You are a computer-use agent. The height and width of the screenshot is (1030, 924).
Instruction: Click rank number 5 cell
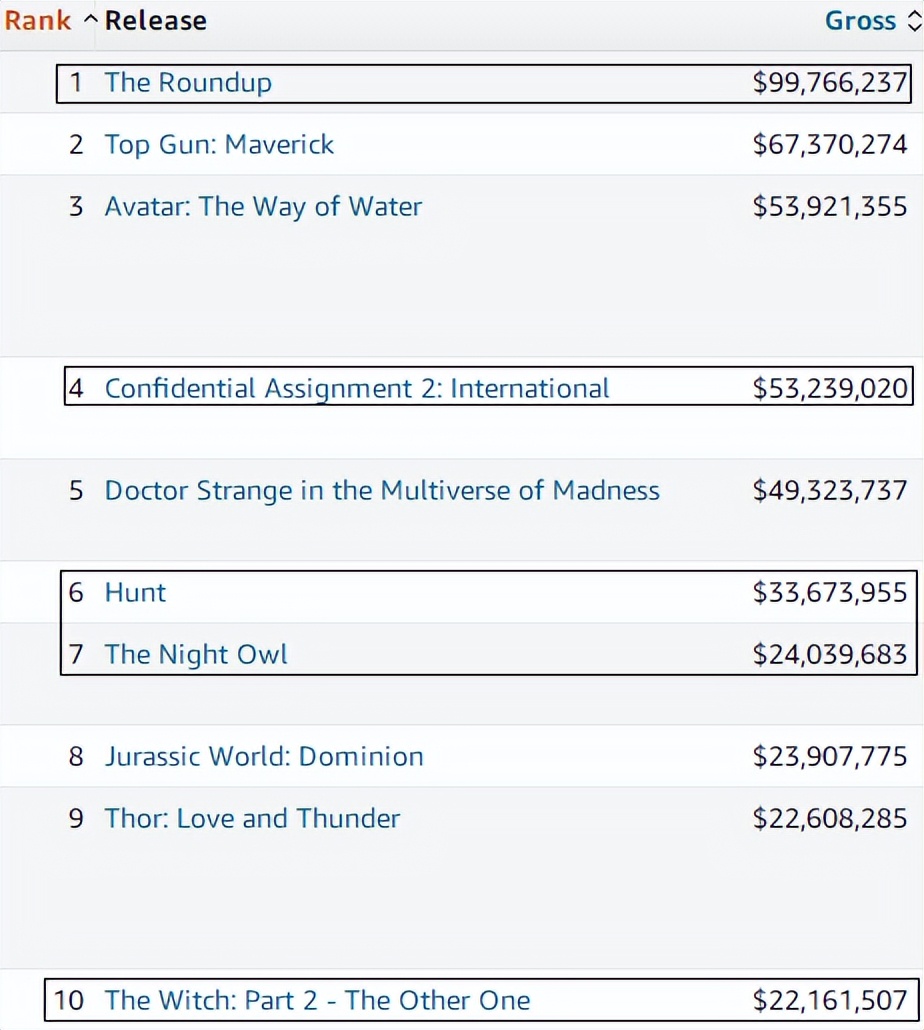click(77, 491)
